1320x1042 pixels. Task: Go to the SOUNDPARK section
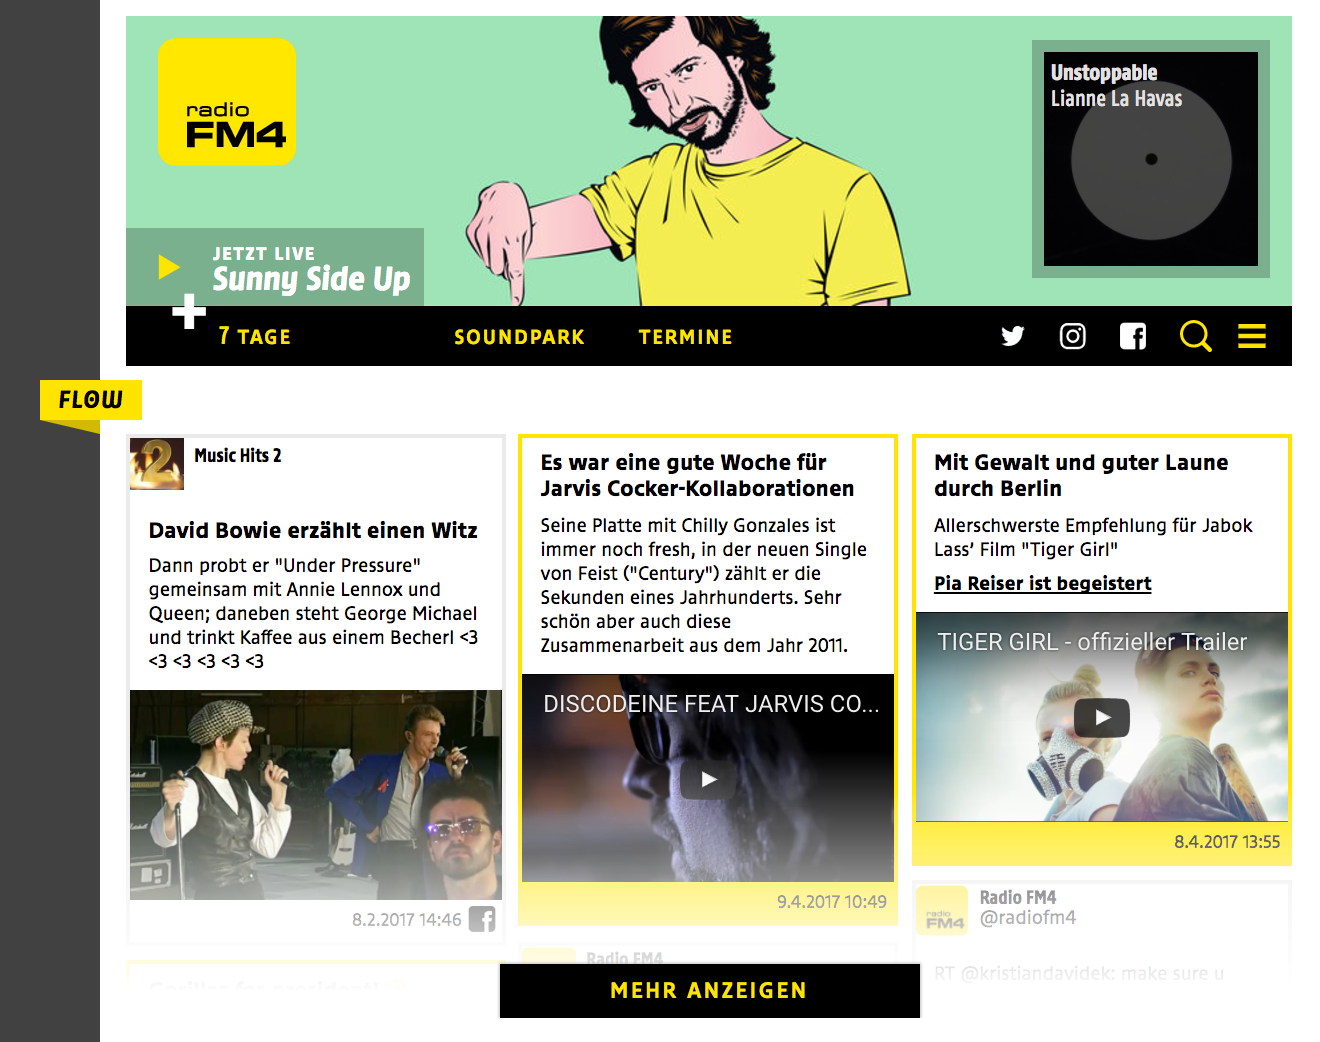tap(519, 337)
